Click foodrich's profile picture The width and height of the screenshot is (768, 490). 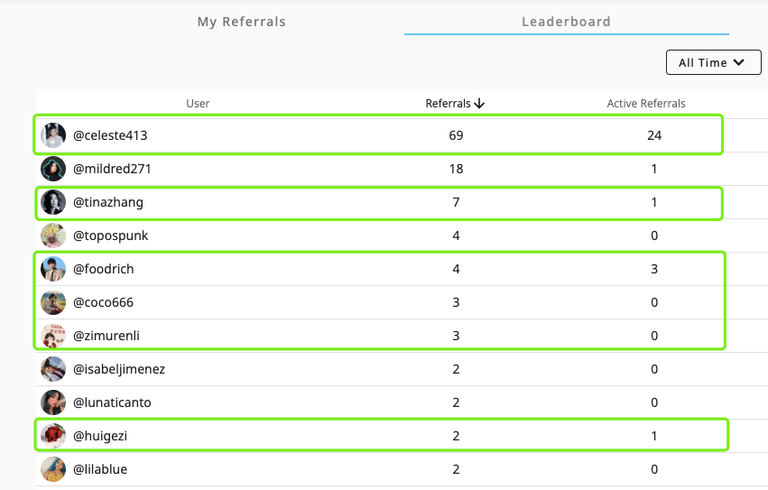point(53,269)
